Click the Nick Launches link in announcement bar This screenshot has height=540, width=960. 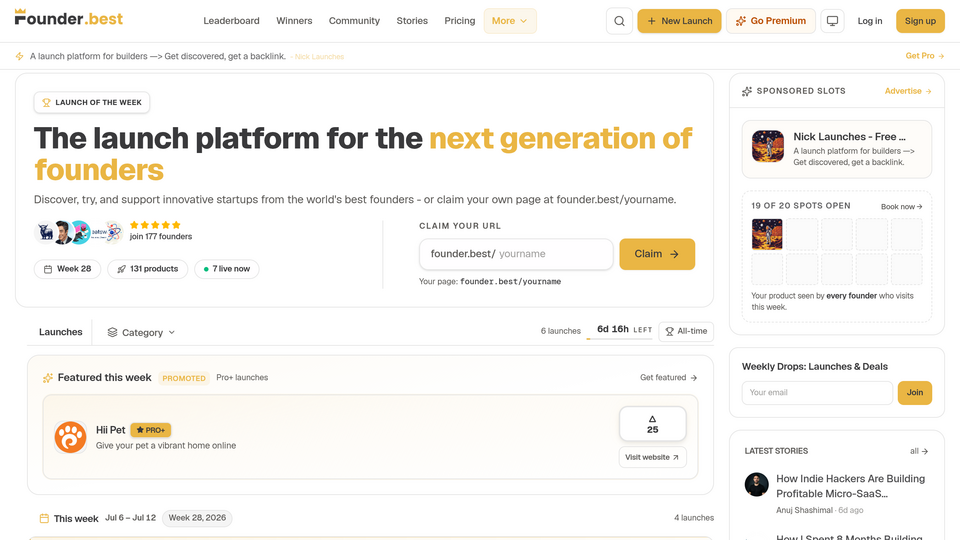tap(319, 57)
